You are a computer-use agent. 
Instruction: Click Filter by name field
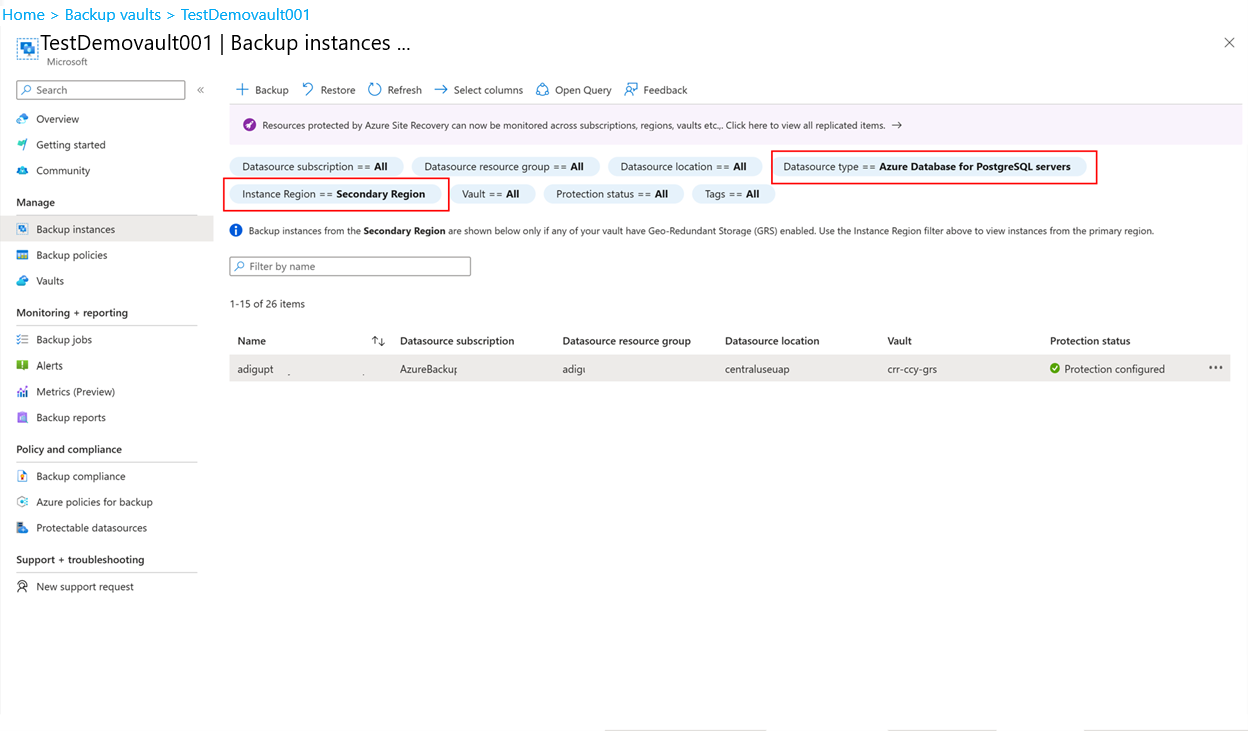tap(350, 267)
